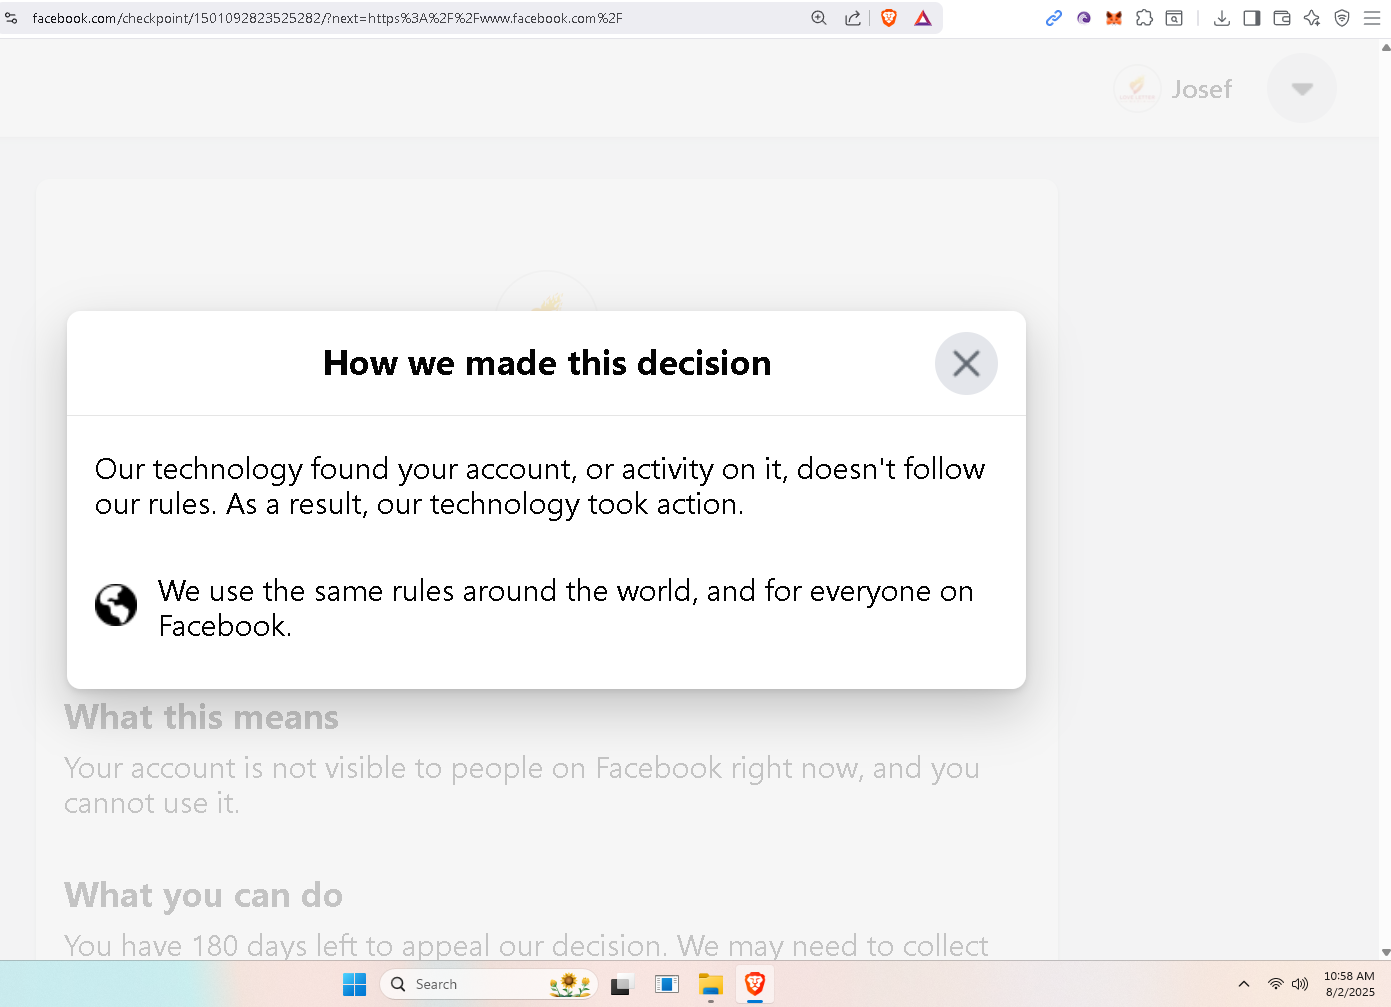The height and width of the screenshot is (1007, 1391).
Task: Click the Josef profile name
Action: (1201, 89)
